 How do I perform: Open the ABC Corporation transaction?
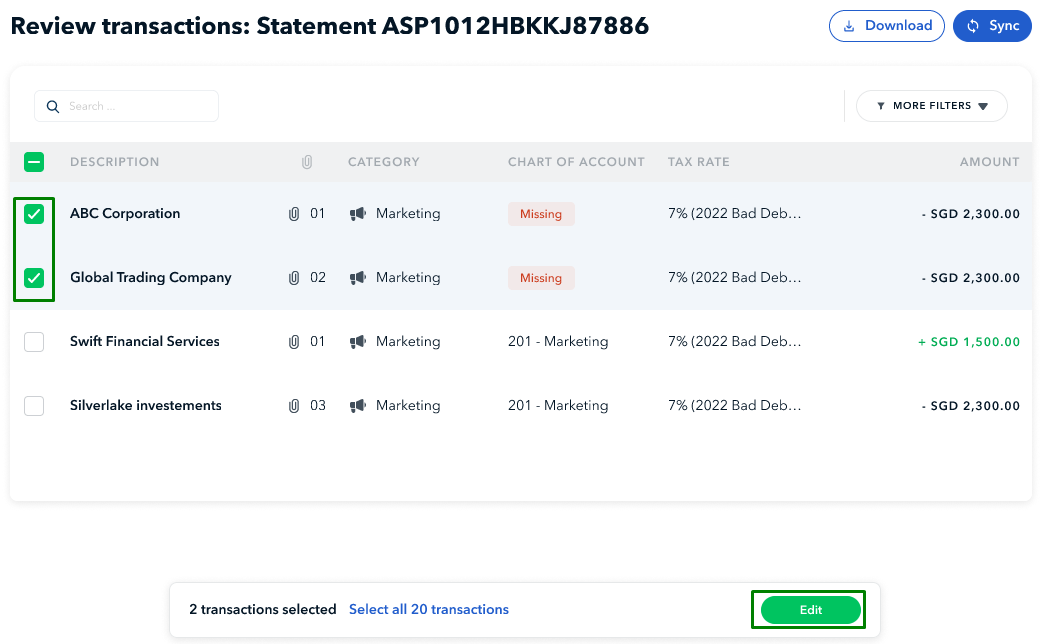click(x=125, y=214)
